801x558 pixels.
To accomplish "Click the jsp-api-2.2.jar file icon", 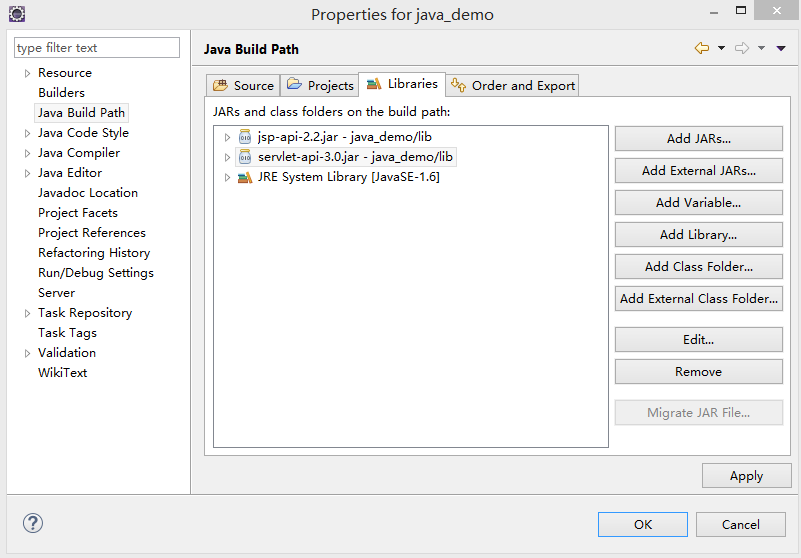I will pos(245,137).
